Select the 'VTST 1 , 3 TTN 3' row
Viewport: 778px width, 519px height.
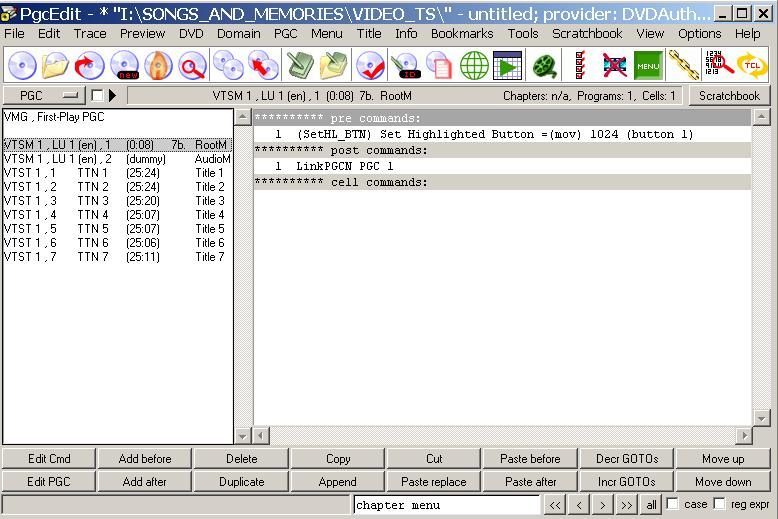coord(117,200)
